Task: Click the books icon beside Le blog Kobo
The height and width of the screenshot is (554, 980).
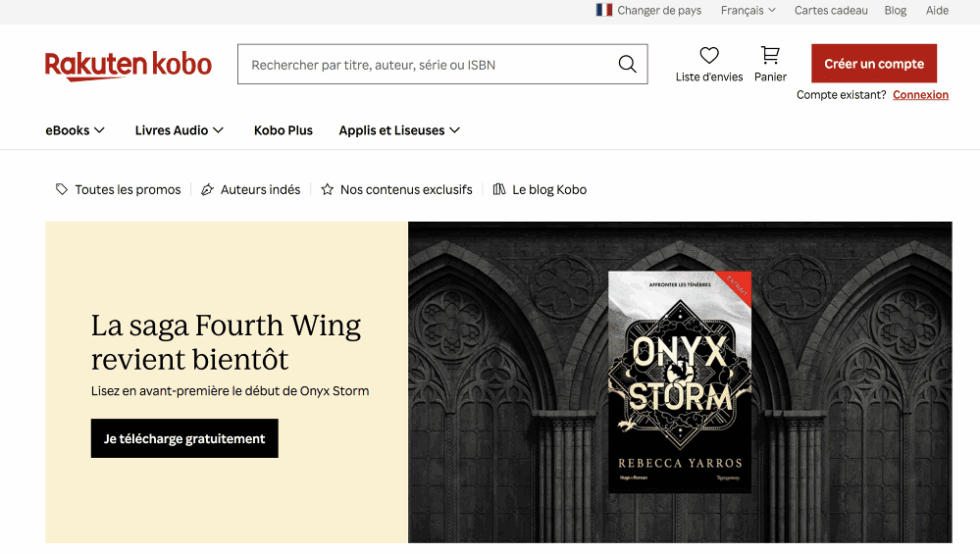Action: click(499, 189)
